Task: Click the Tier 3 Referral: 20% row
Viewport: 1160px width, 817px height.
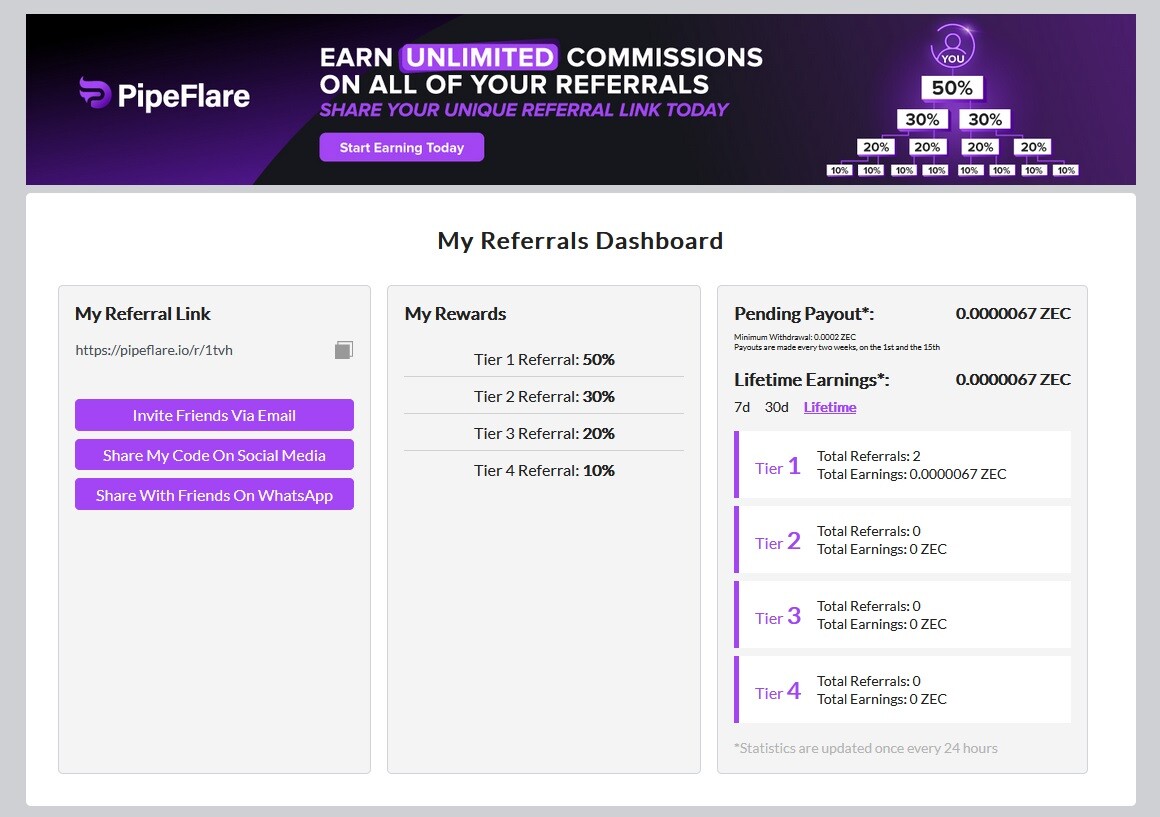Action: pyautogui.click(x=544, y=434)
